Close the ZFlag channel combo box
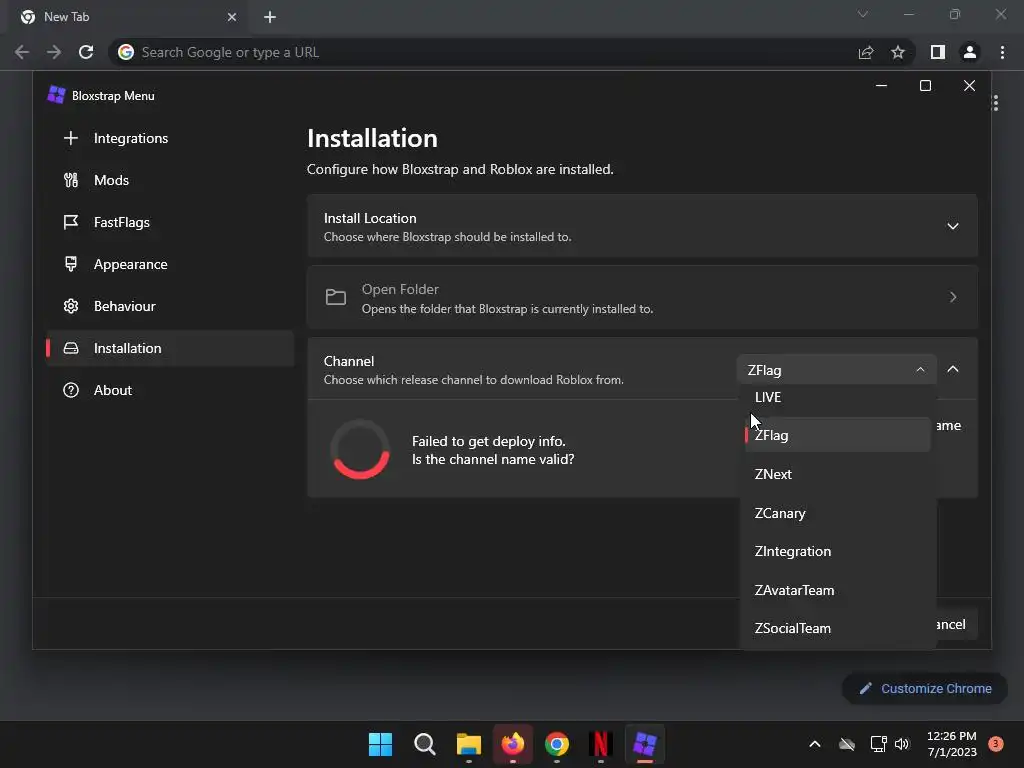The width and height of the screenshot is (1024, 768). coord(837,370)
